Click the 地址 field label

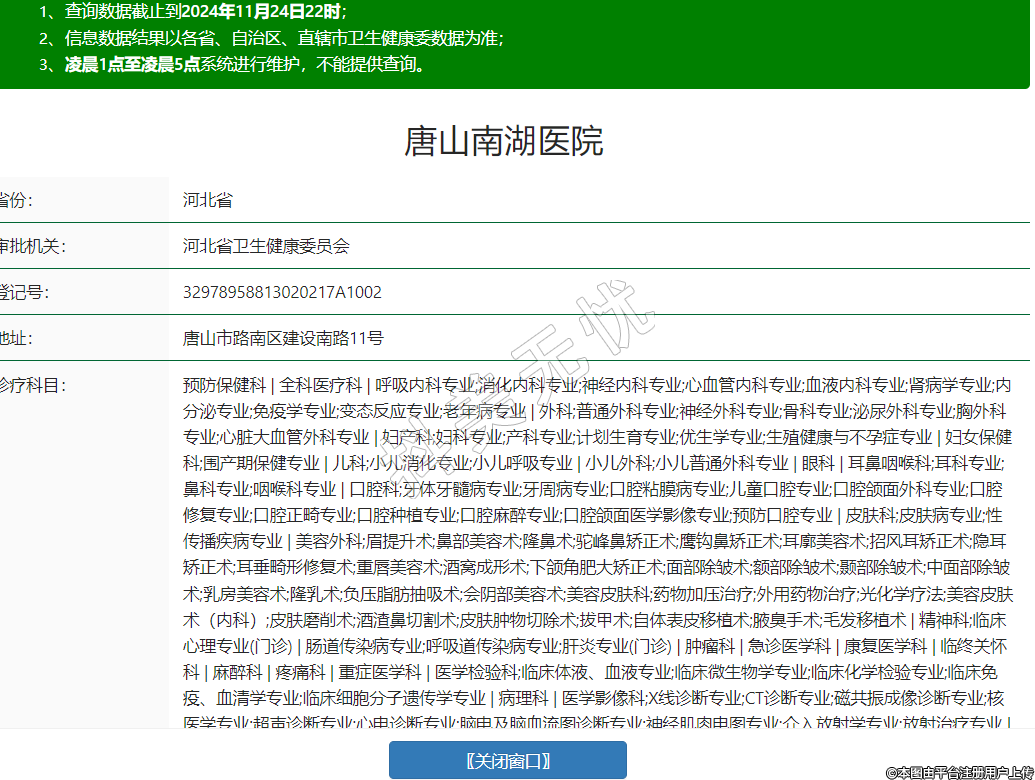pos(16,339)
